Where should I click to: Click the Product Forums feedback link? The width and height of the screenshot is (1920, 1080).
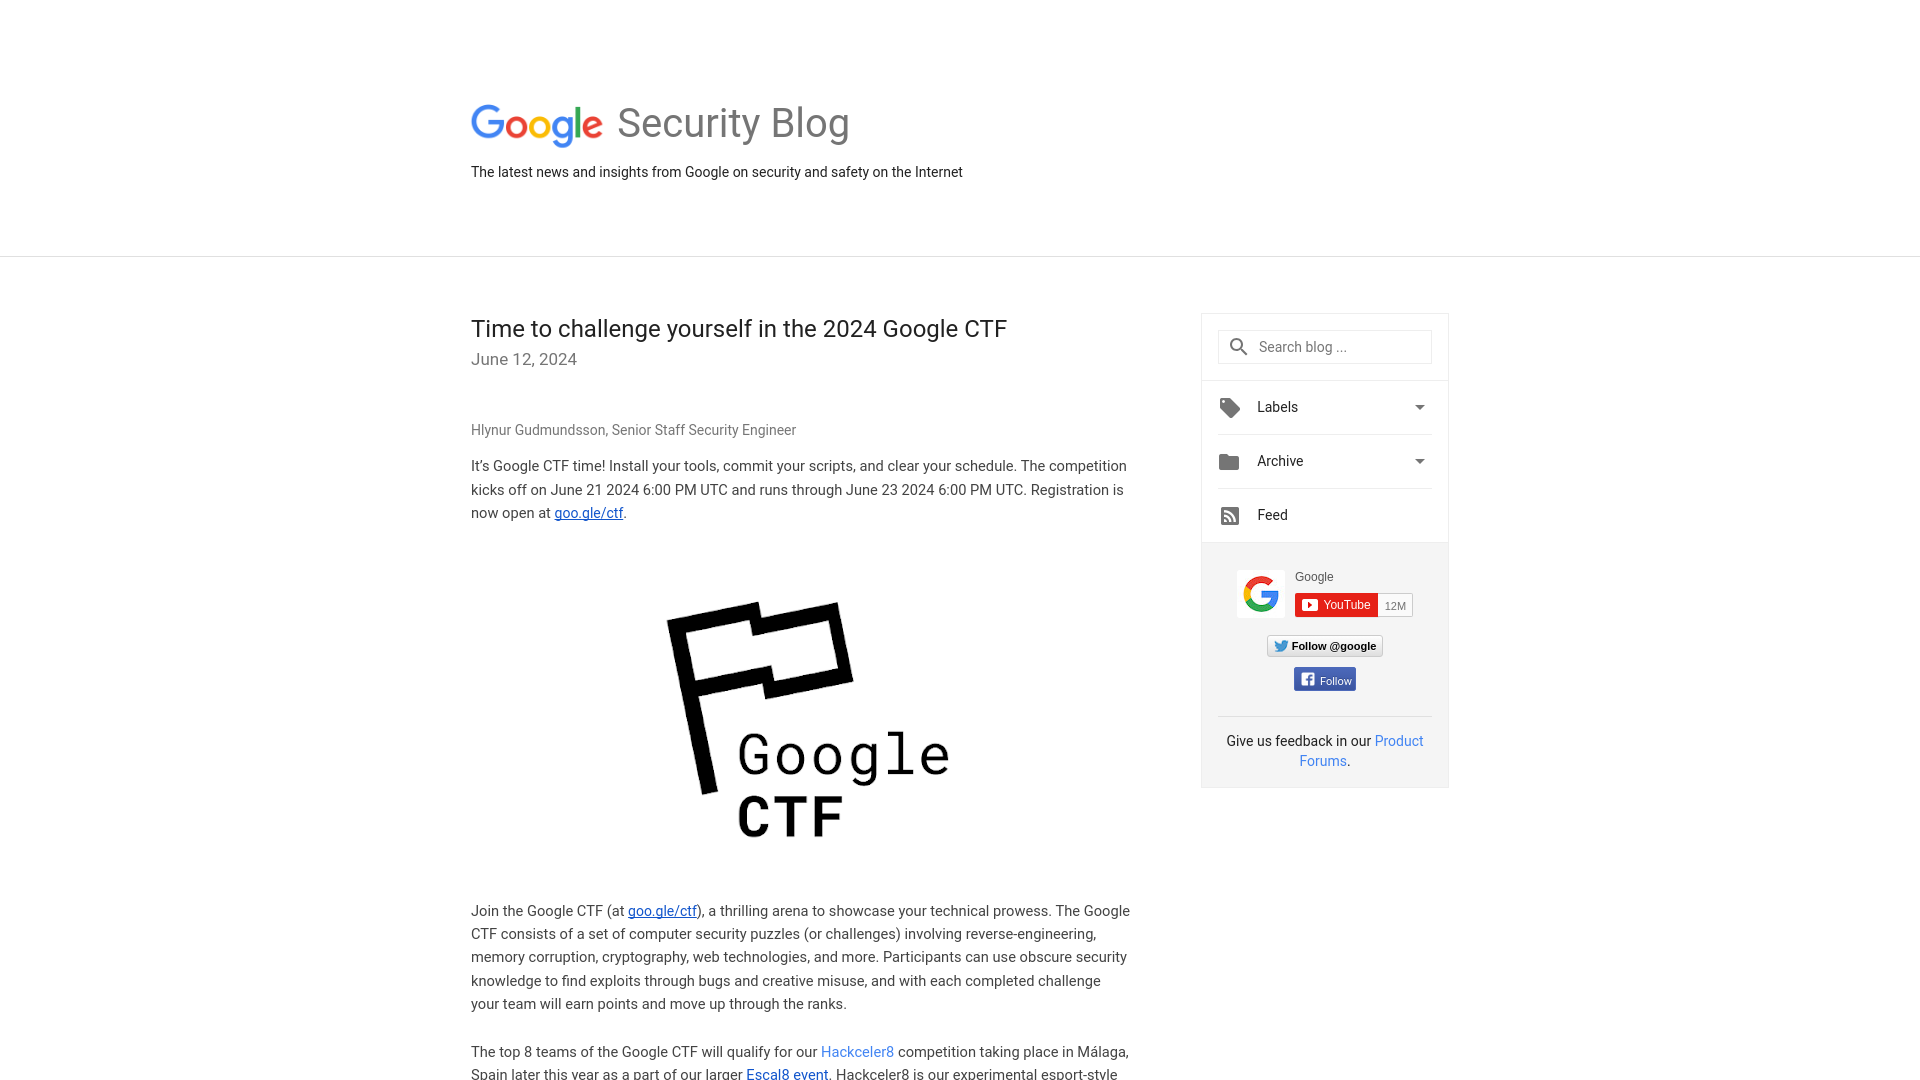(x=1361, y=750)
